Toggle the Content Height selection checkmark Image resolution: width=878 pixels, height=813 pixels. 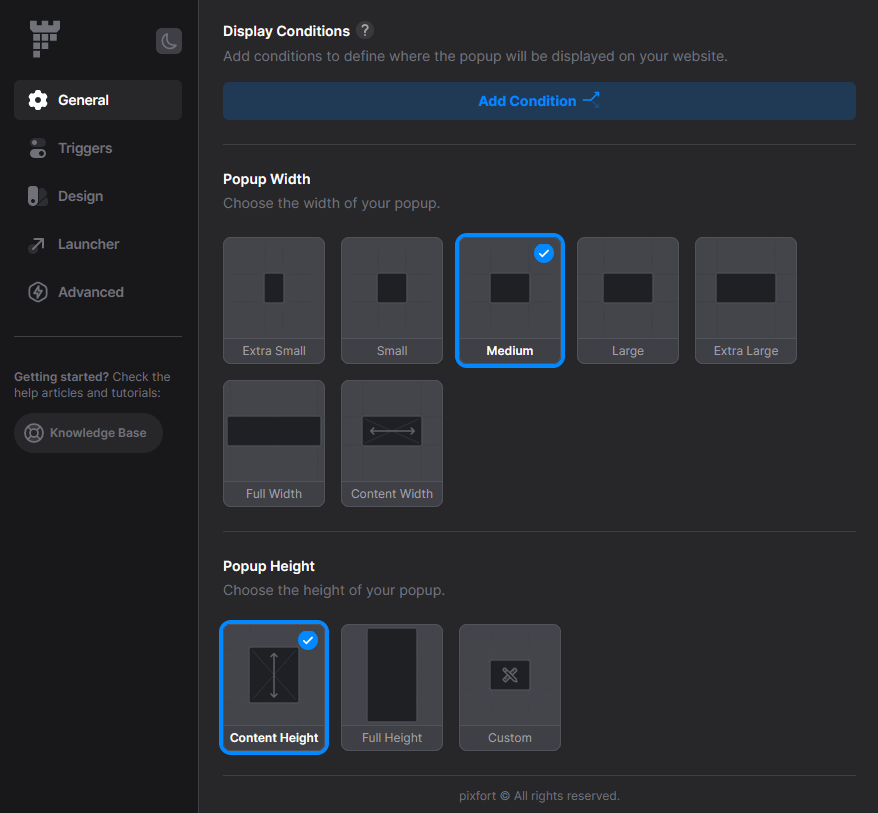(x=308, y=640)
